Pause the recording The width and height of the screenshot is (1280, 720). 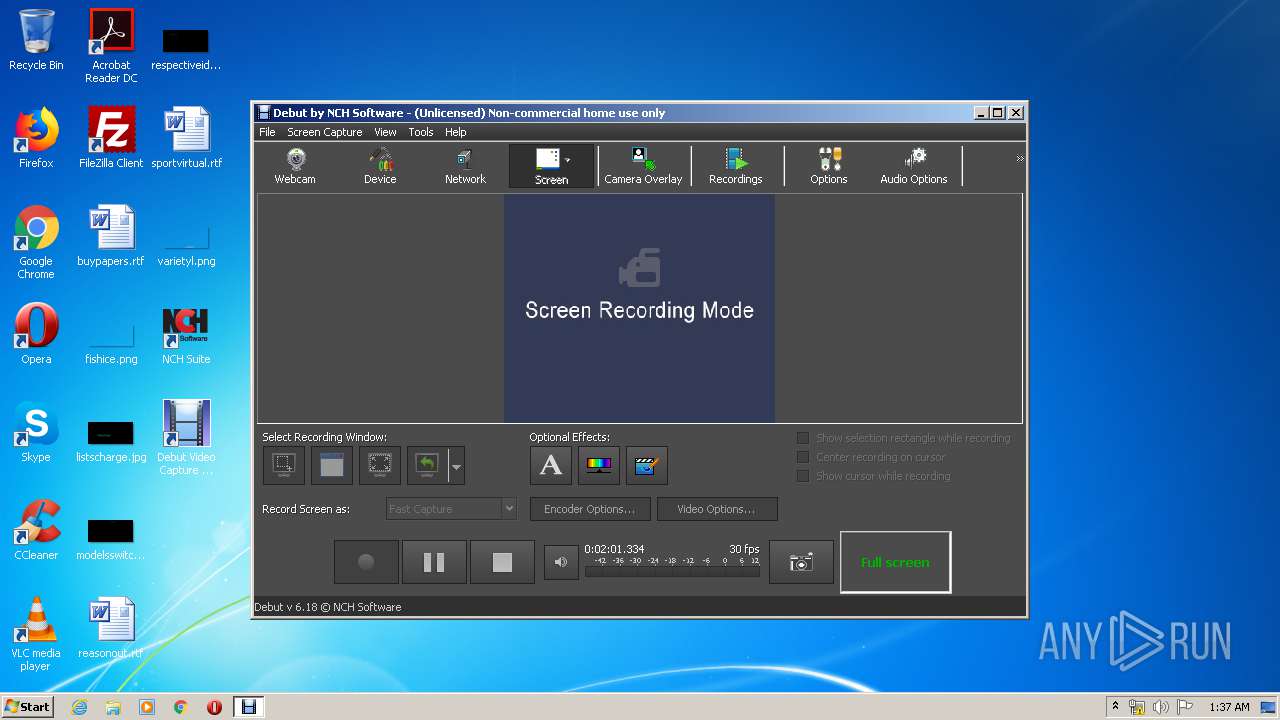tap(434, 562)
